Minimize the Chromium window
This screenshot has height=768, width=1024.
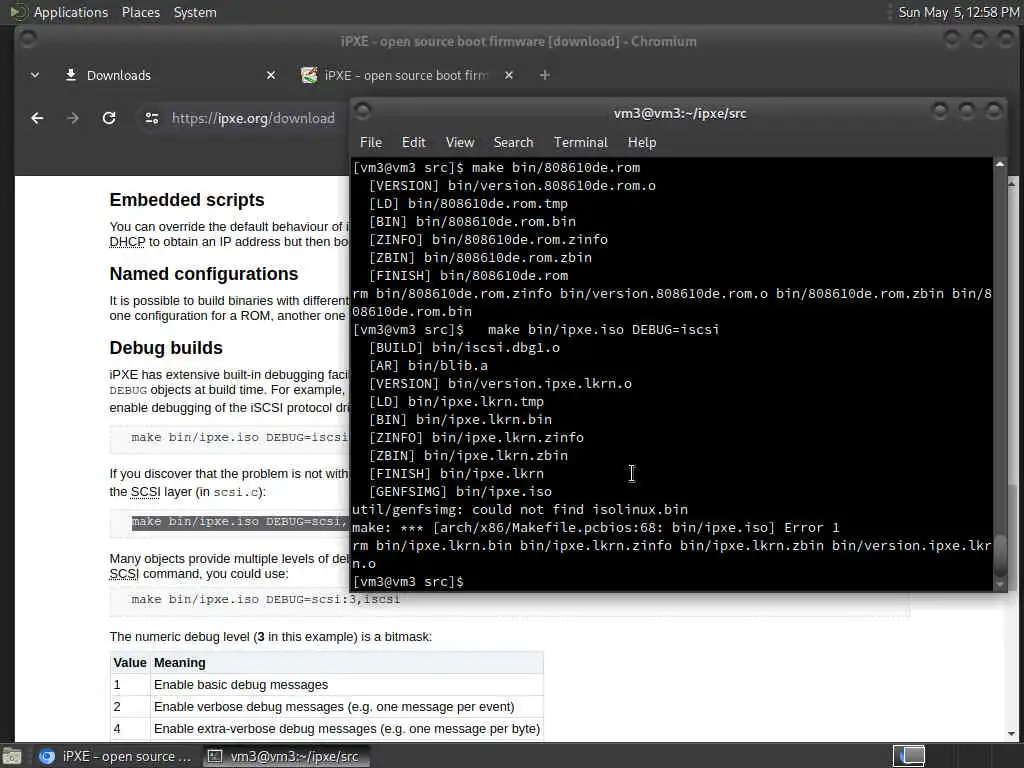pos(952,39)
